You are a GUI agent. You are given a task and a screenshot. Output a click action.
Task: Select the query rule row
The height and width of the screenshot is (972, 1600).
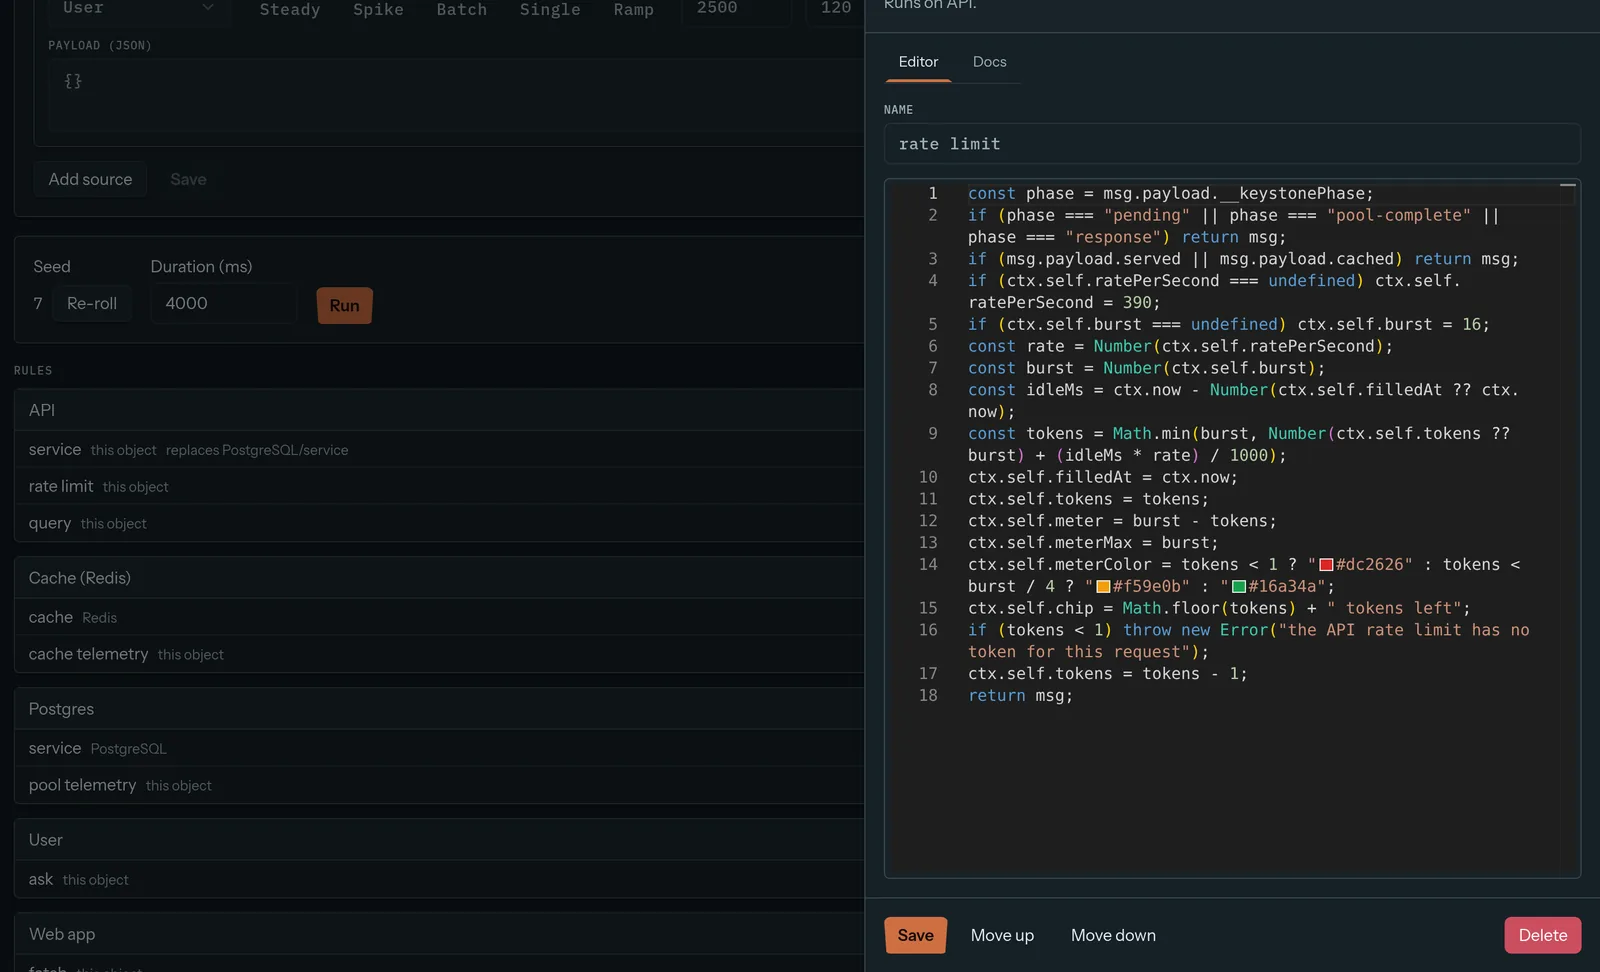point(439,523)
